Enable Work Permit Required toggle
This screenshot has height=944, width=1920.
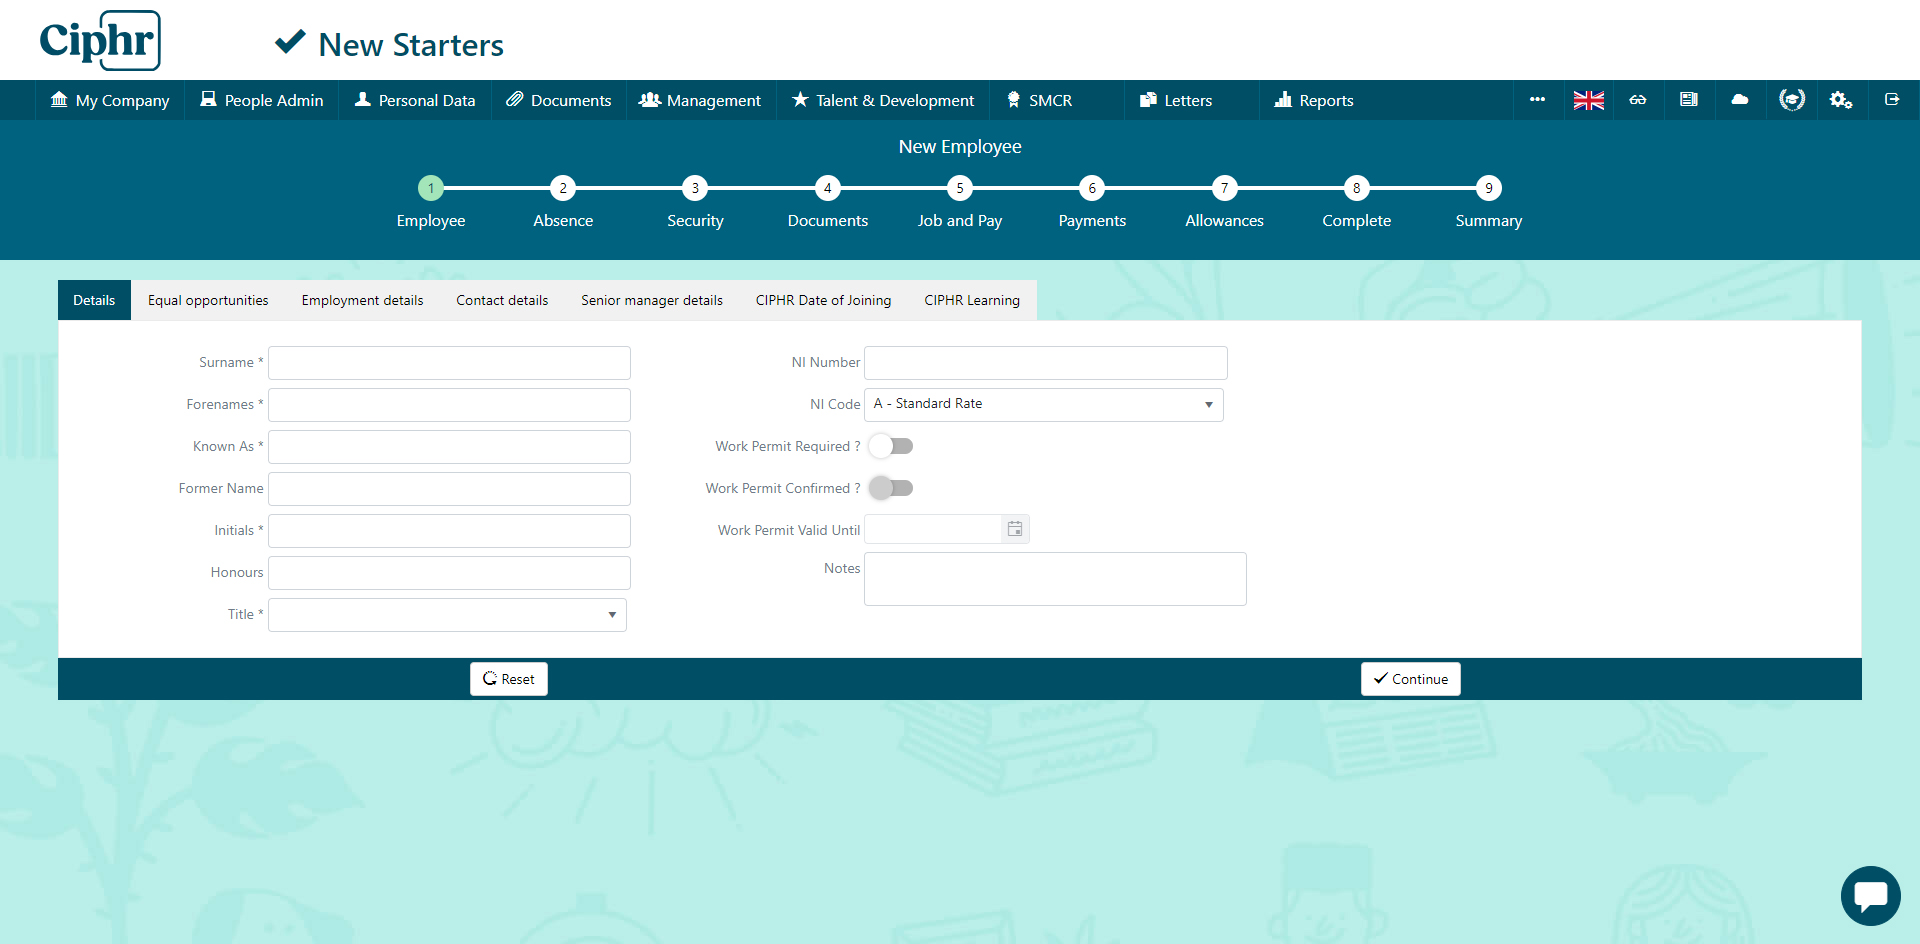tap(890, 446)
